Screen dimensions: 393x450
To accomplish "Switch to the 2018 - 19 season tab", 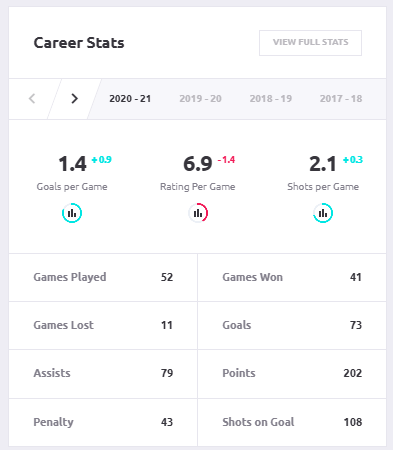I will click(271, 99).
